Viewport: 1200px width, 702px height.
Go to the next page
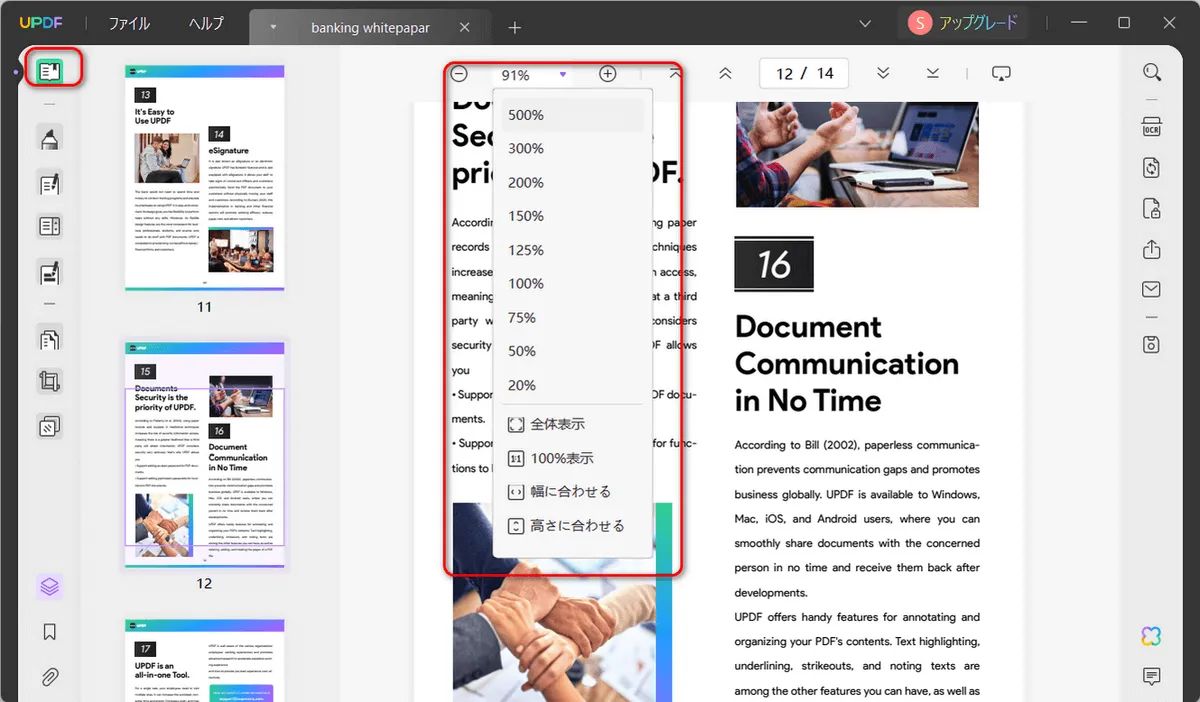(x=883, y=73)
